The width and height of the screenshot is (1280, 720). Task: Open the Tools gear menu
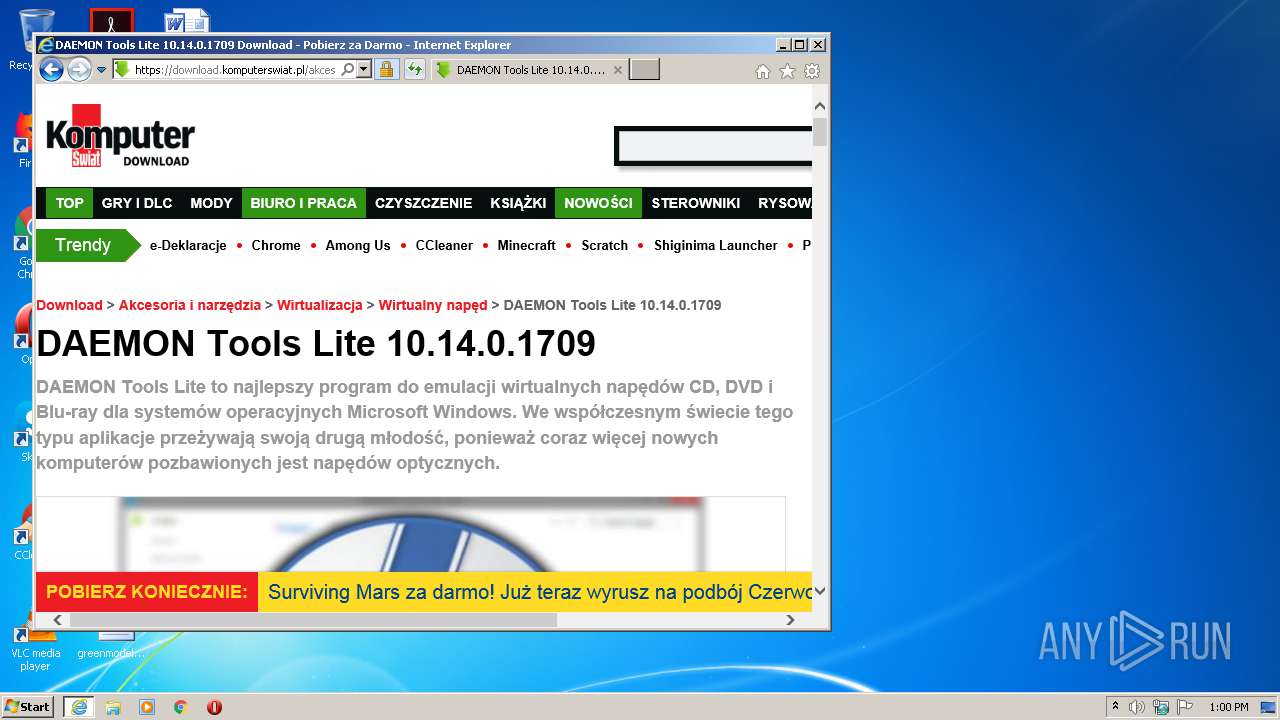click(x=812, y=71)
